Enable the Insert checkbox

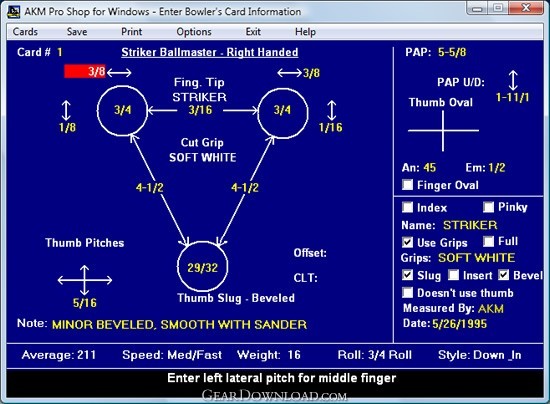(x=453, y=275)
